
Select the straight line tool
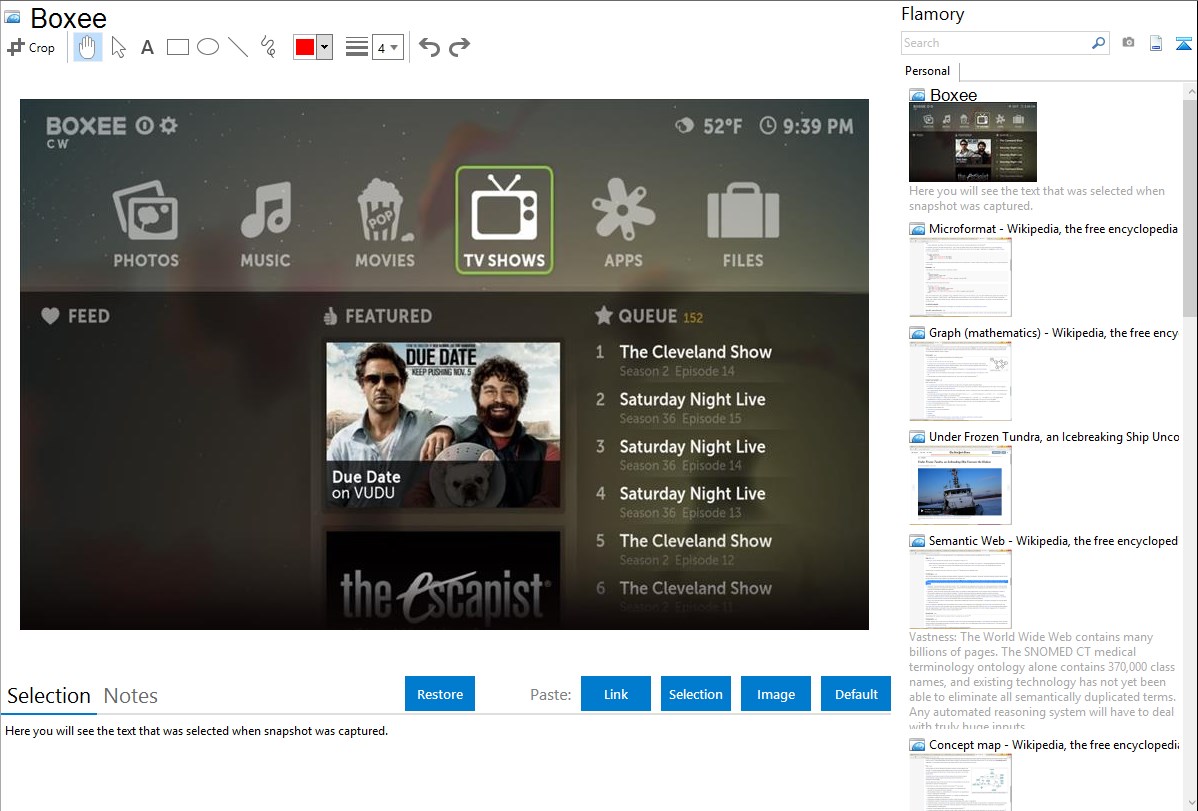tap(238, 47)
